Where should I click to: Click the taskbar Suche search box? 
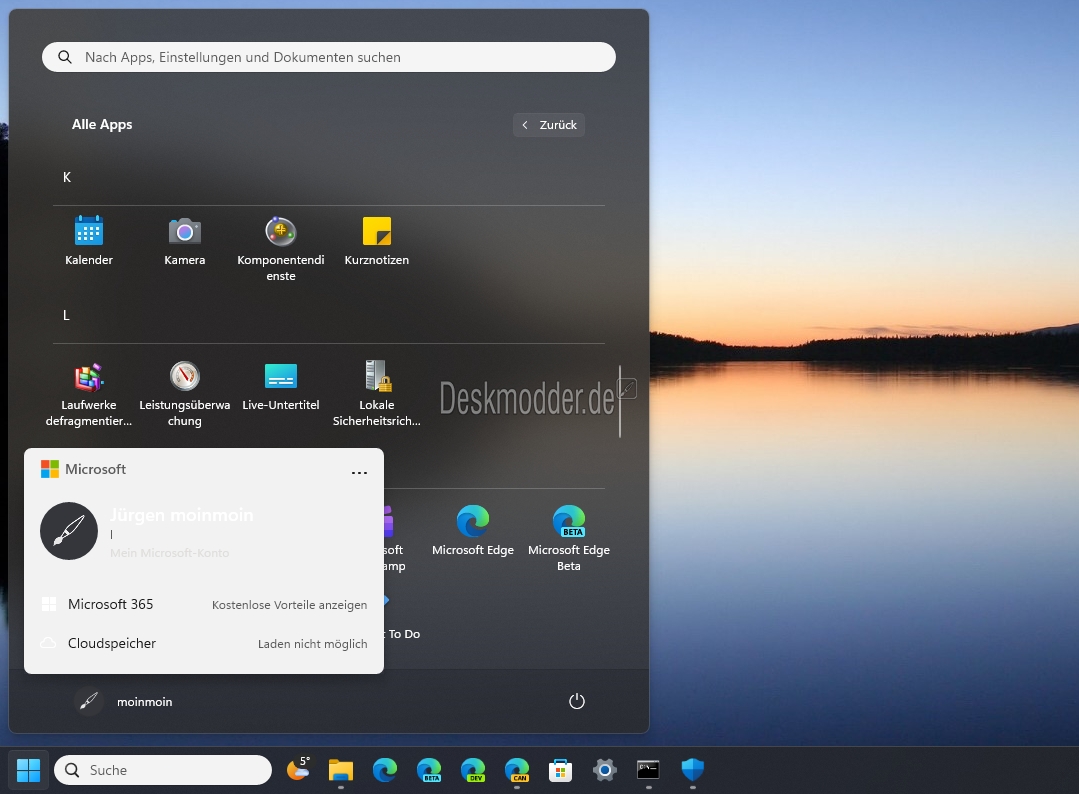tap(163, 770)
